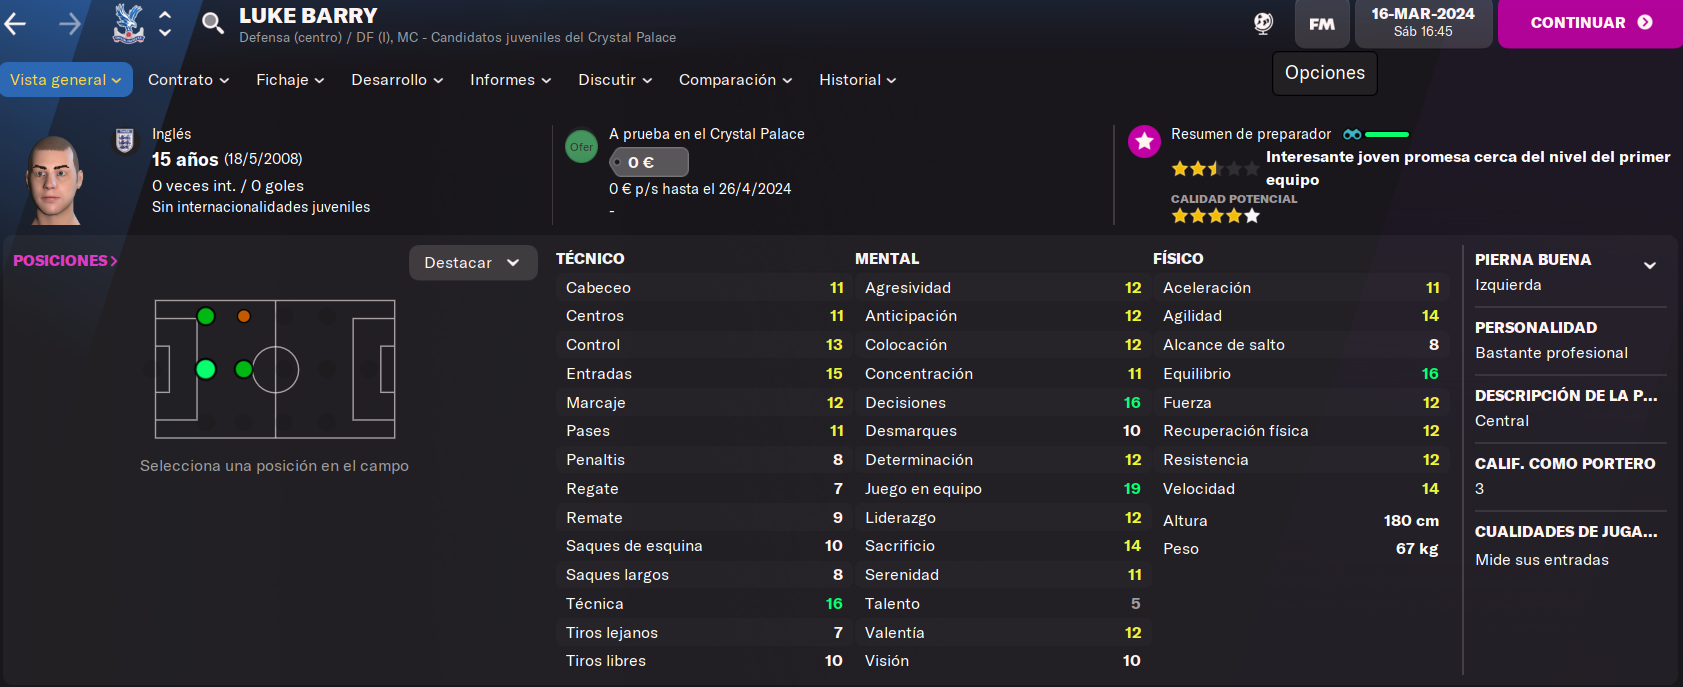Click the search magnifier icon
This screenshot has height=687, width=1683.
(x=212, y=22)
